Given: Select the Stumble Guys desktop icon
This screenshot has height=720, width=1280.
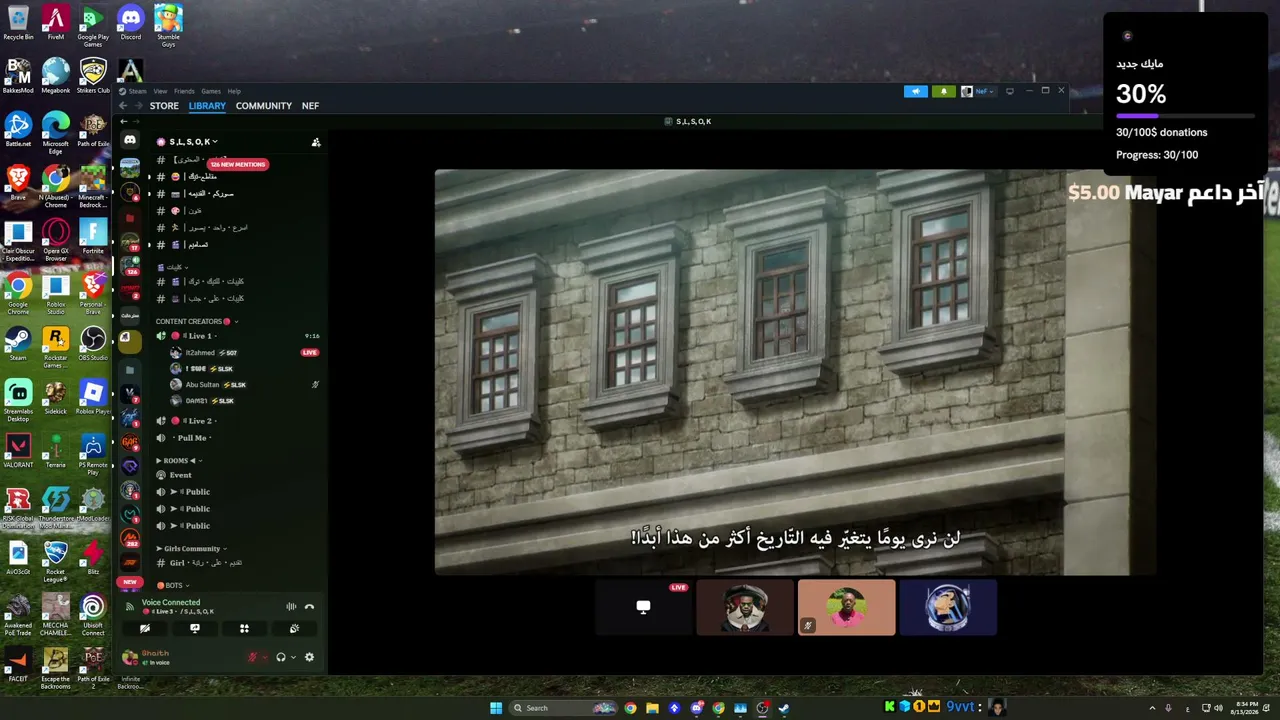Looking at the screenshot, I should (168, 26).
